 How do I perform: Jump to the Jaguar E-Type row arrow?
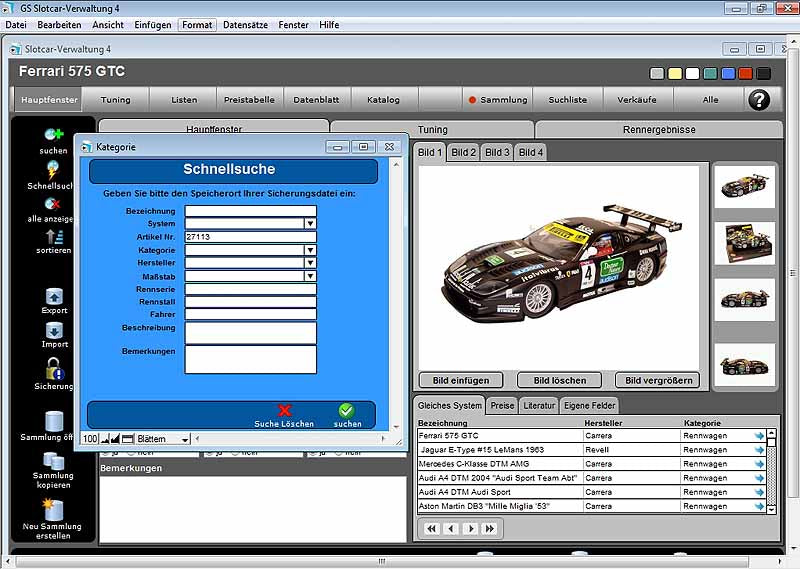click(x=759, y=450)
